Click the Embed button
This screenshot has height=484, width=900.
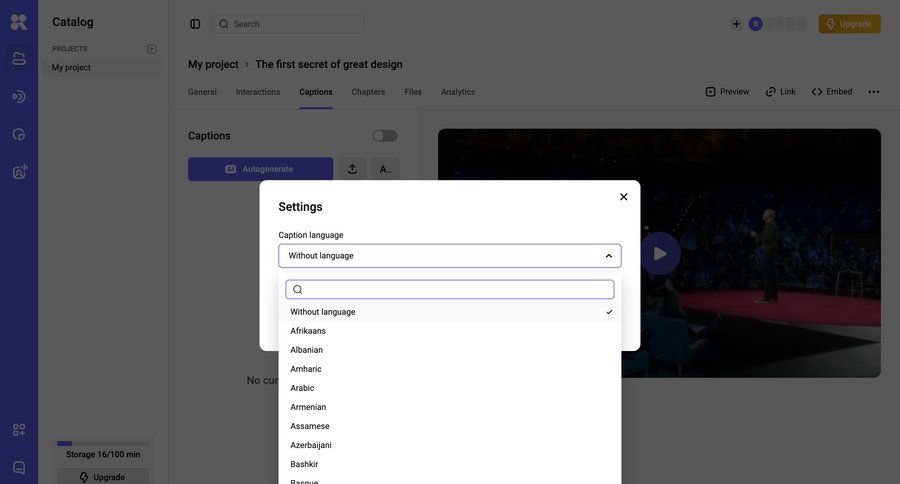pos(832,92)
